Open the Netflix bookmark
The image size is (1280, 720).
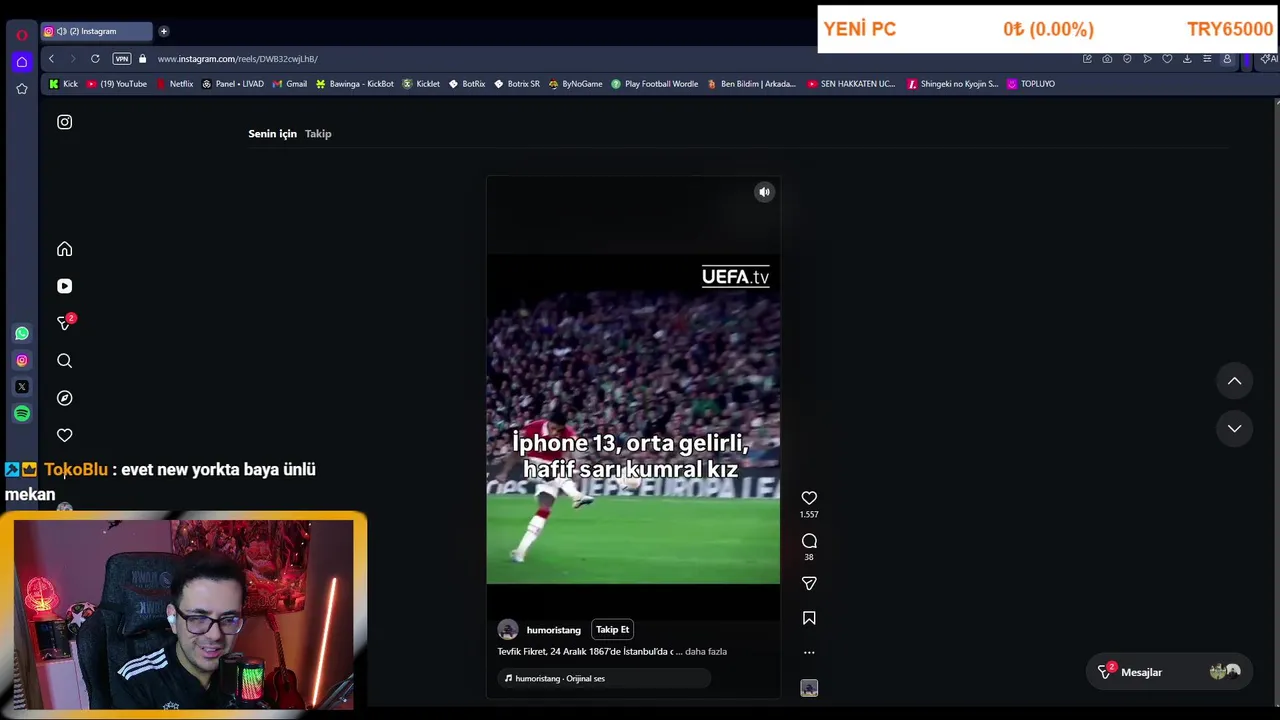[x=174, y=84]
